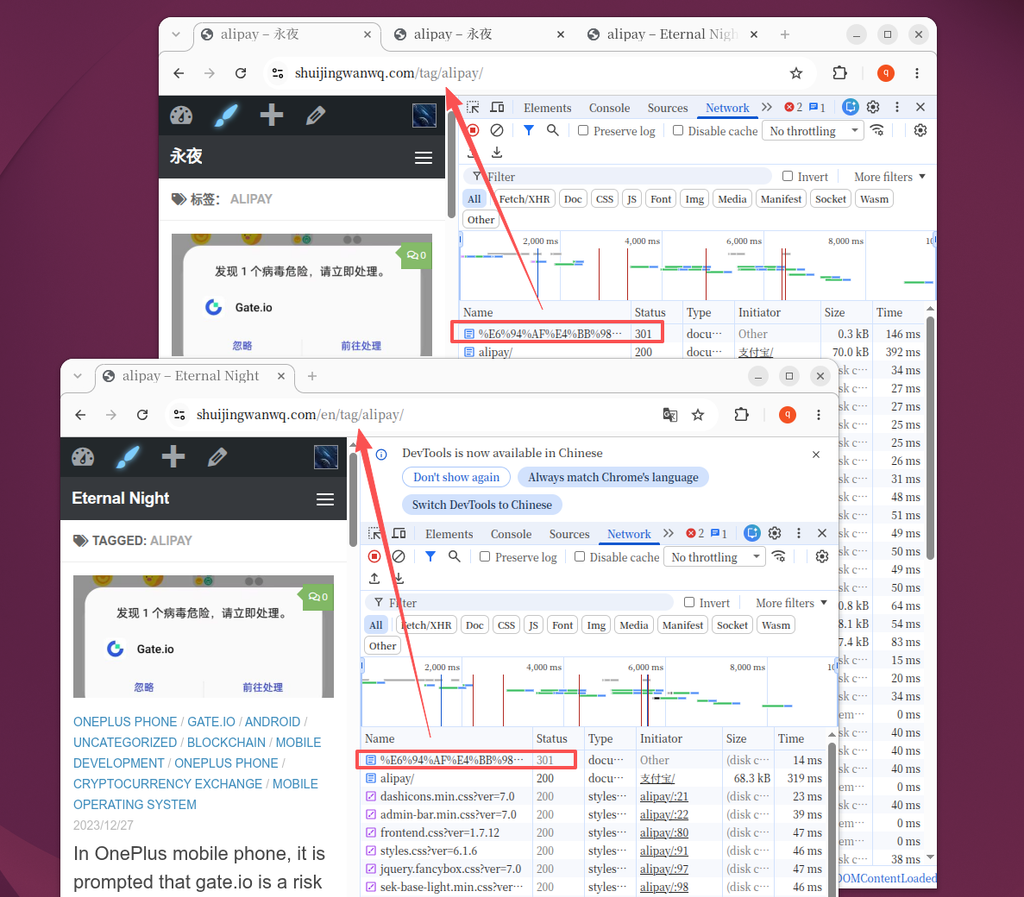Open the No throttling dropdown in the rear DevTools
The height and width of the screenshot is (897, 1024).
[x=814, y=131]
